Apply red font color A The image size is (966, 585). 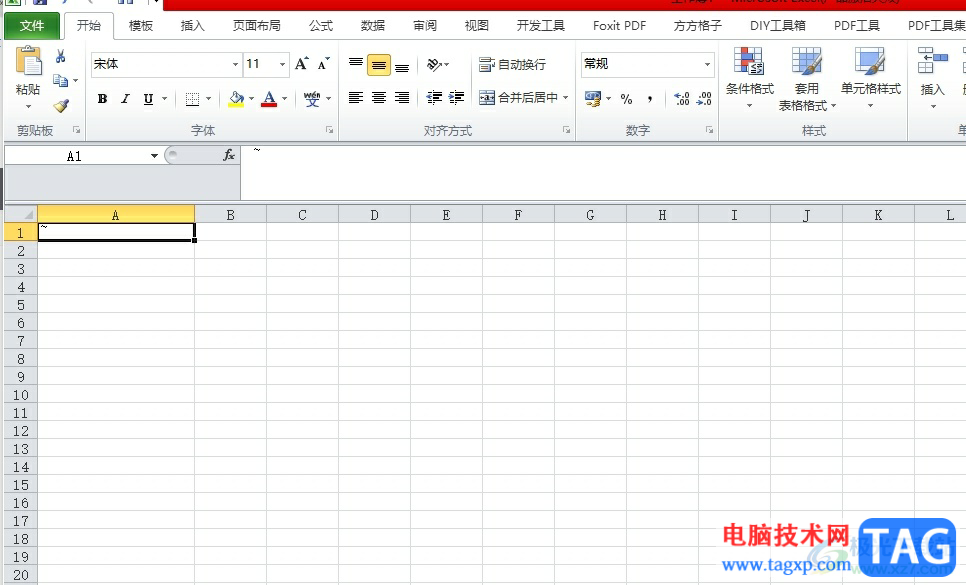[x=269, y=99]
